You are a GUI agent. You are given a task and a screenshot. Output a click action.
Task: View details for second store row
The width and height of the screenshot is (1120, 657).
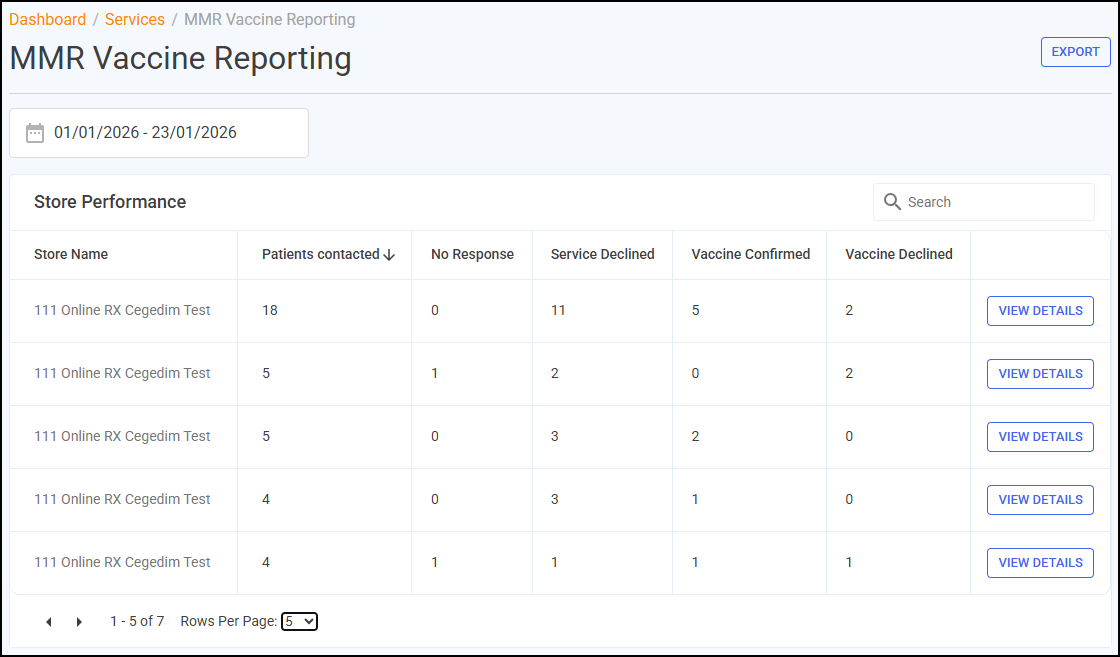[x=1040, y=373]
